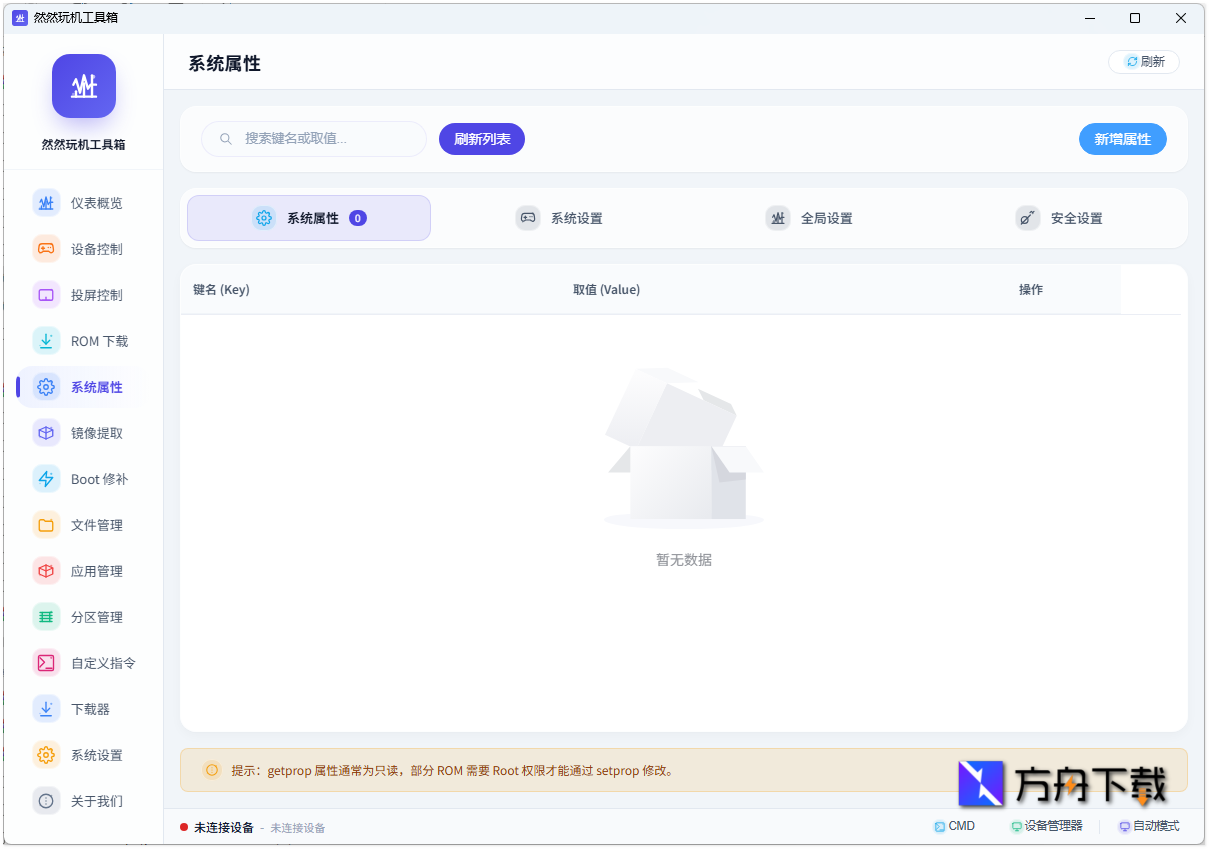
Task: Focus the 搜索键名或取值 search field
Action: tap(314, 139)
